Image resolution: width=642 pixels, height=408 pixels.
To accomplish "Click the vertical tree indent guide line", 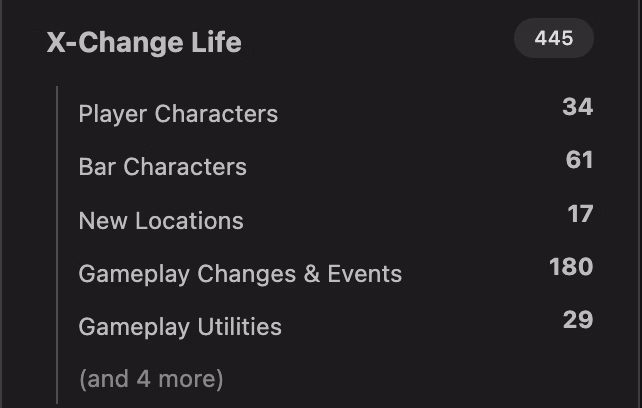I will tap(57, 245).
